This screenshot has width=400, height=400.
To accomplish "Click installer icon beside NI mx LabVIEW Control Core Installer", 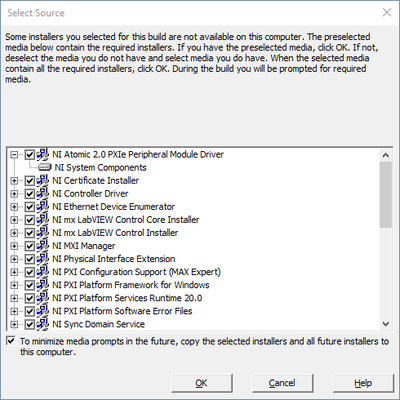I will 43,220.
